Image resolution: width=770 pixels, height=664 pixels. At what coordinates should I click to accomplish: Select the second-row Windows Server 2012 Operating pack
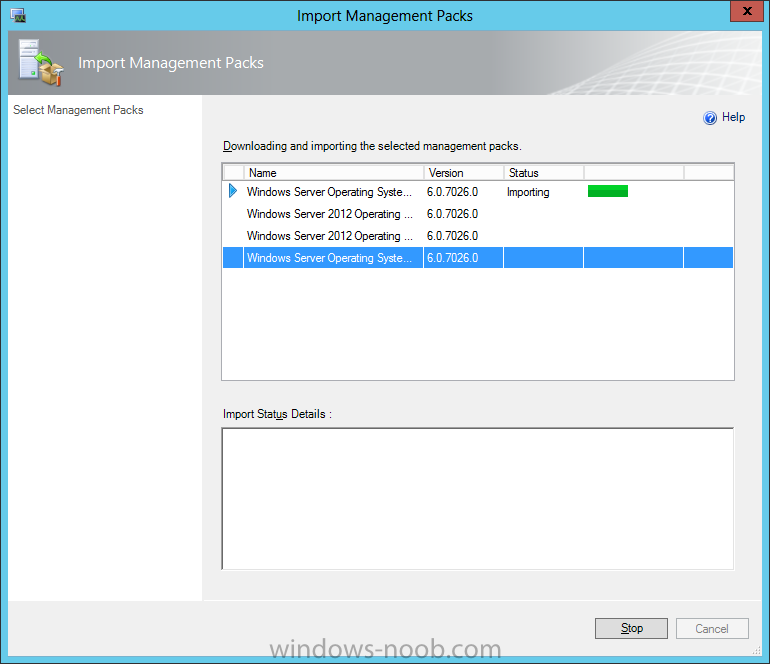(x=478, y=214)
